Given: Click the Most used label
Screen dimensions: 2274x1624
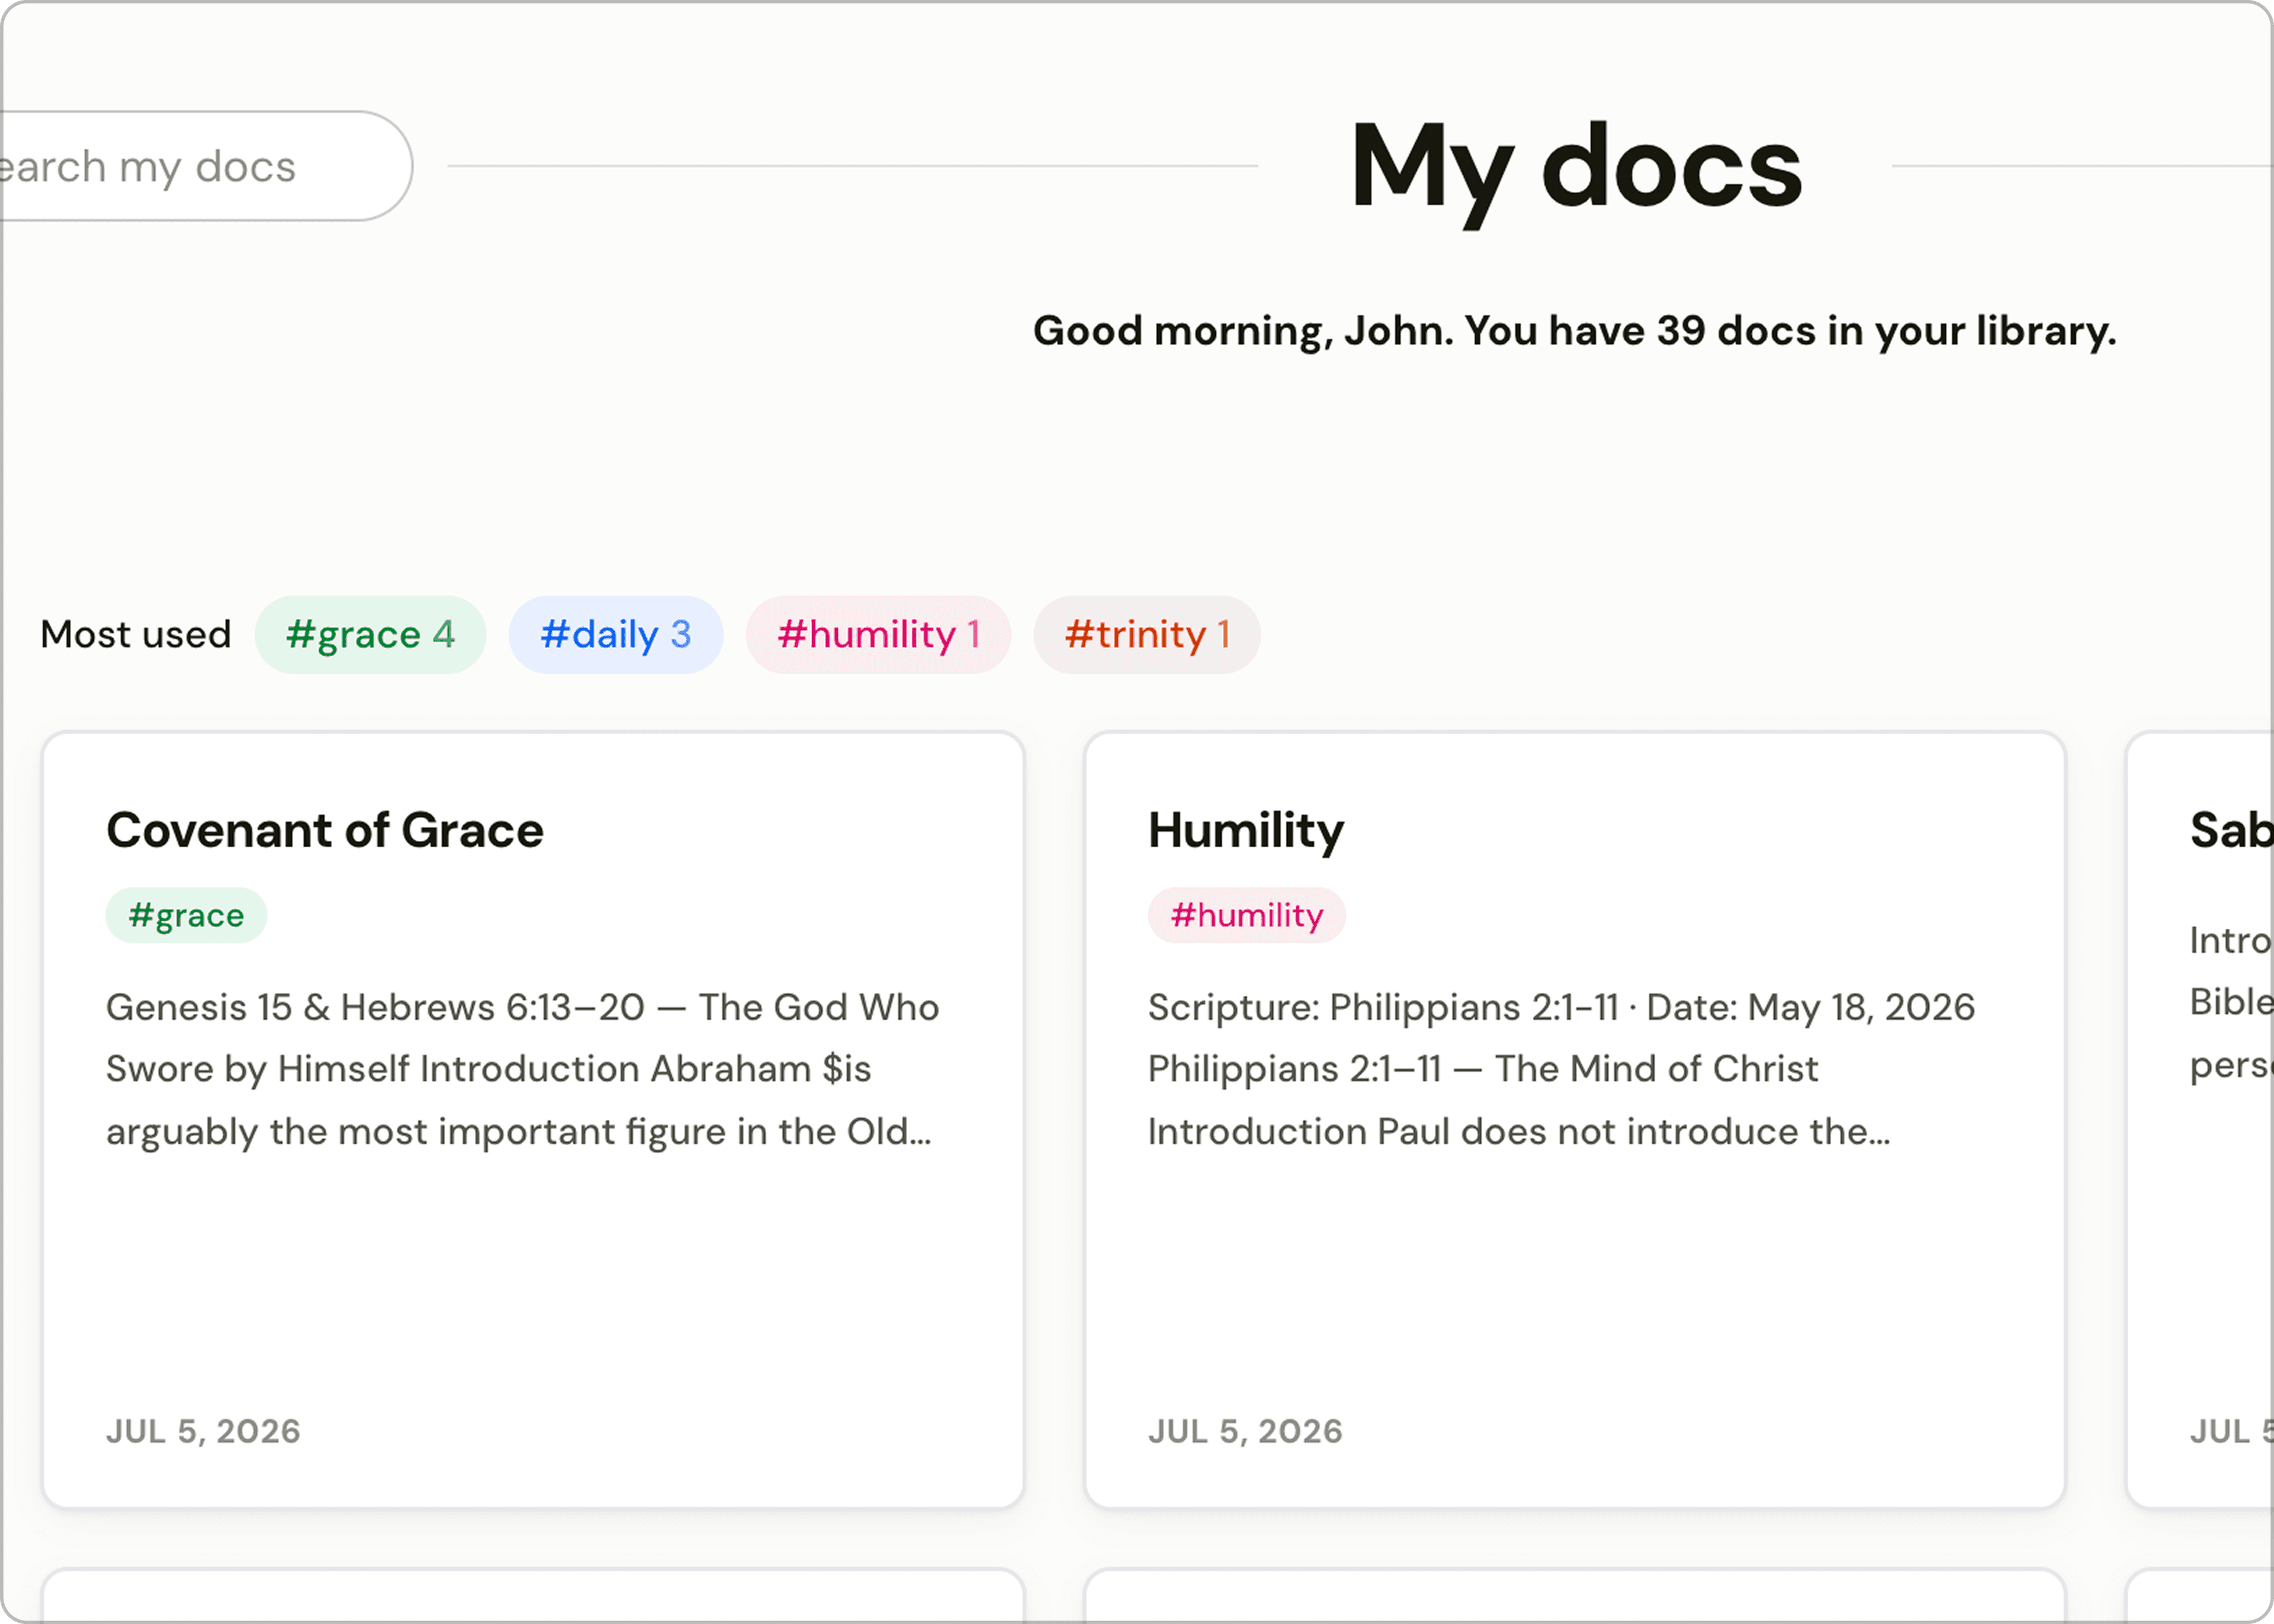Looking at the screenshot, I should (x=136, y=635).
